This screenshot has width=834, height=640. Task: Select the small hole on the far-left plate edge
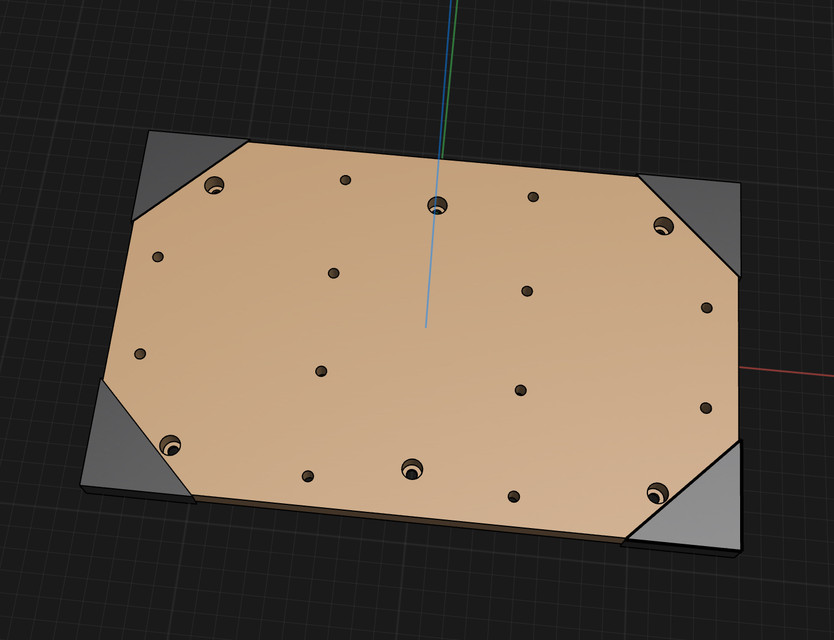coord(157,257)
